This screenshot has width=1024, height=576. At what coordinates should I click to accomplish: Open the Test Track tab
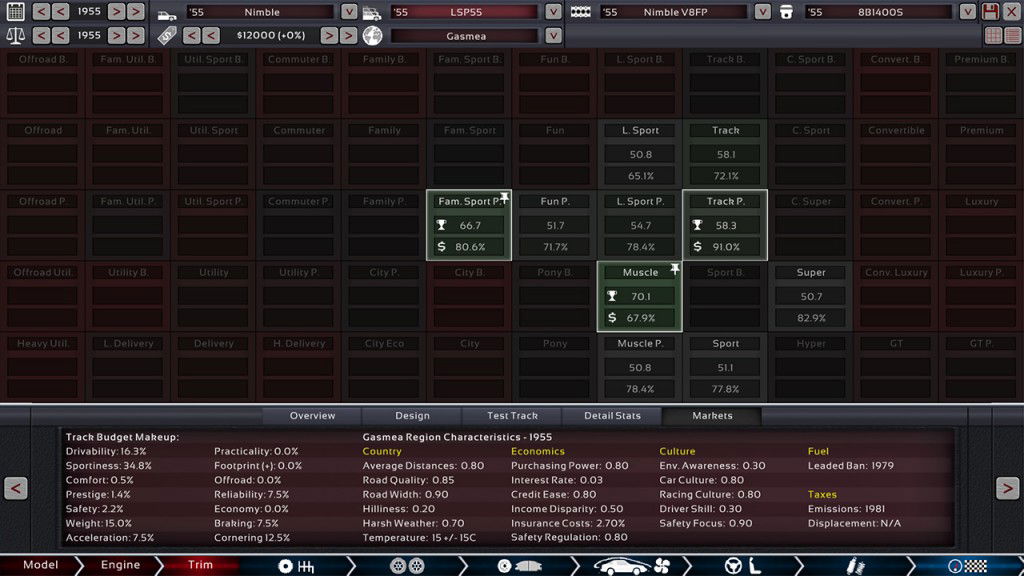click(x=512, y=416)
